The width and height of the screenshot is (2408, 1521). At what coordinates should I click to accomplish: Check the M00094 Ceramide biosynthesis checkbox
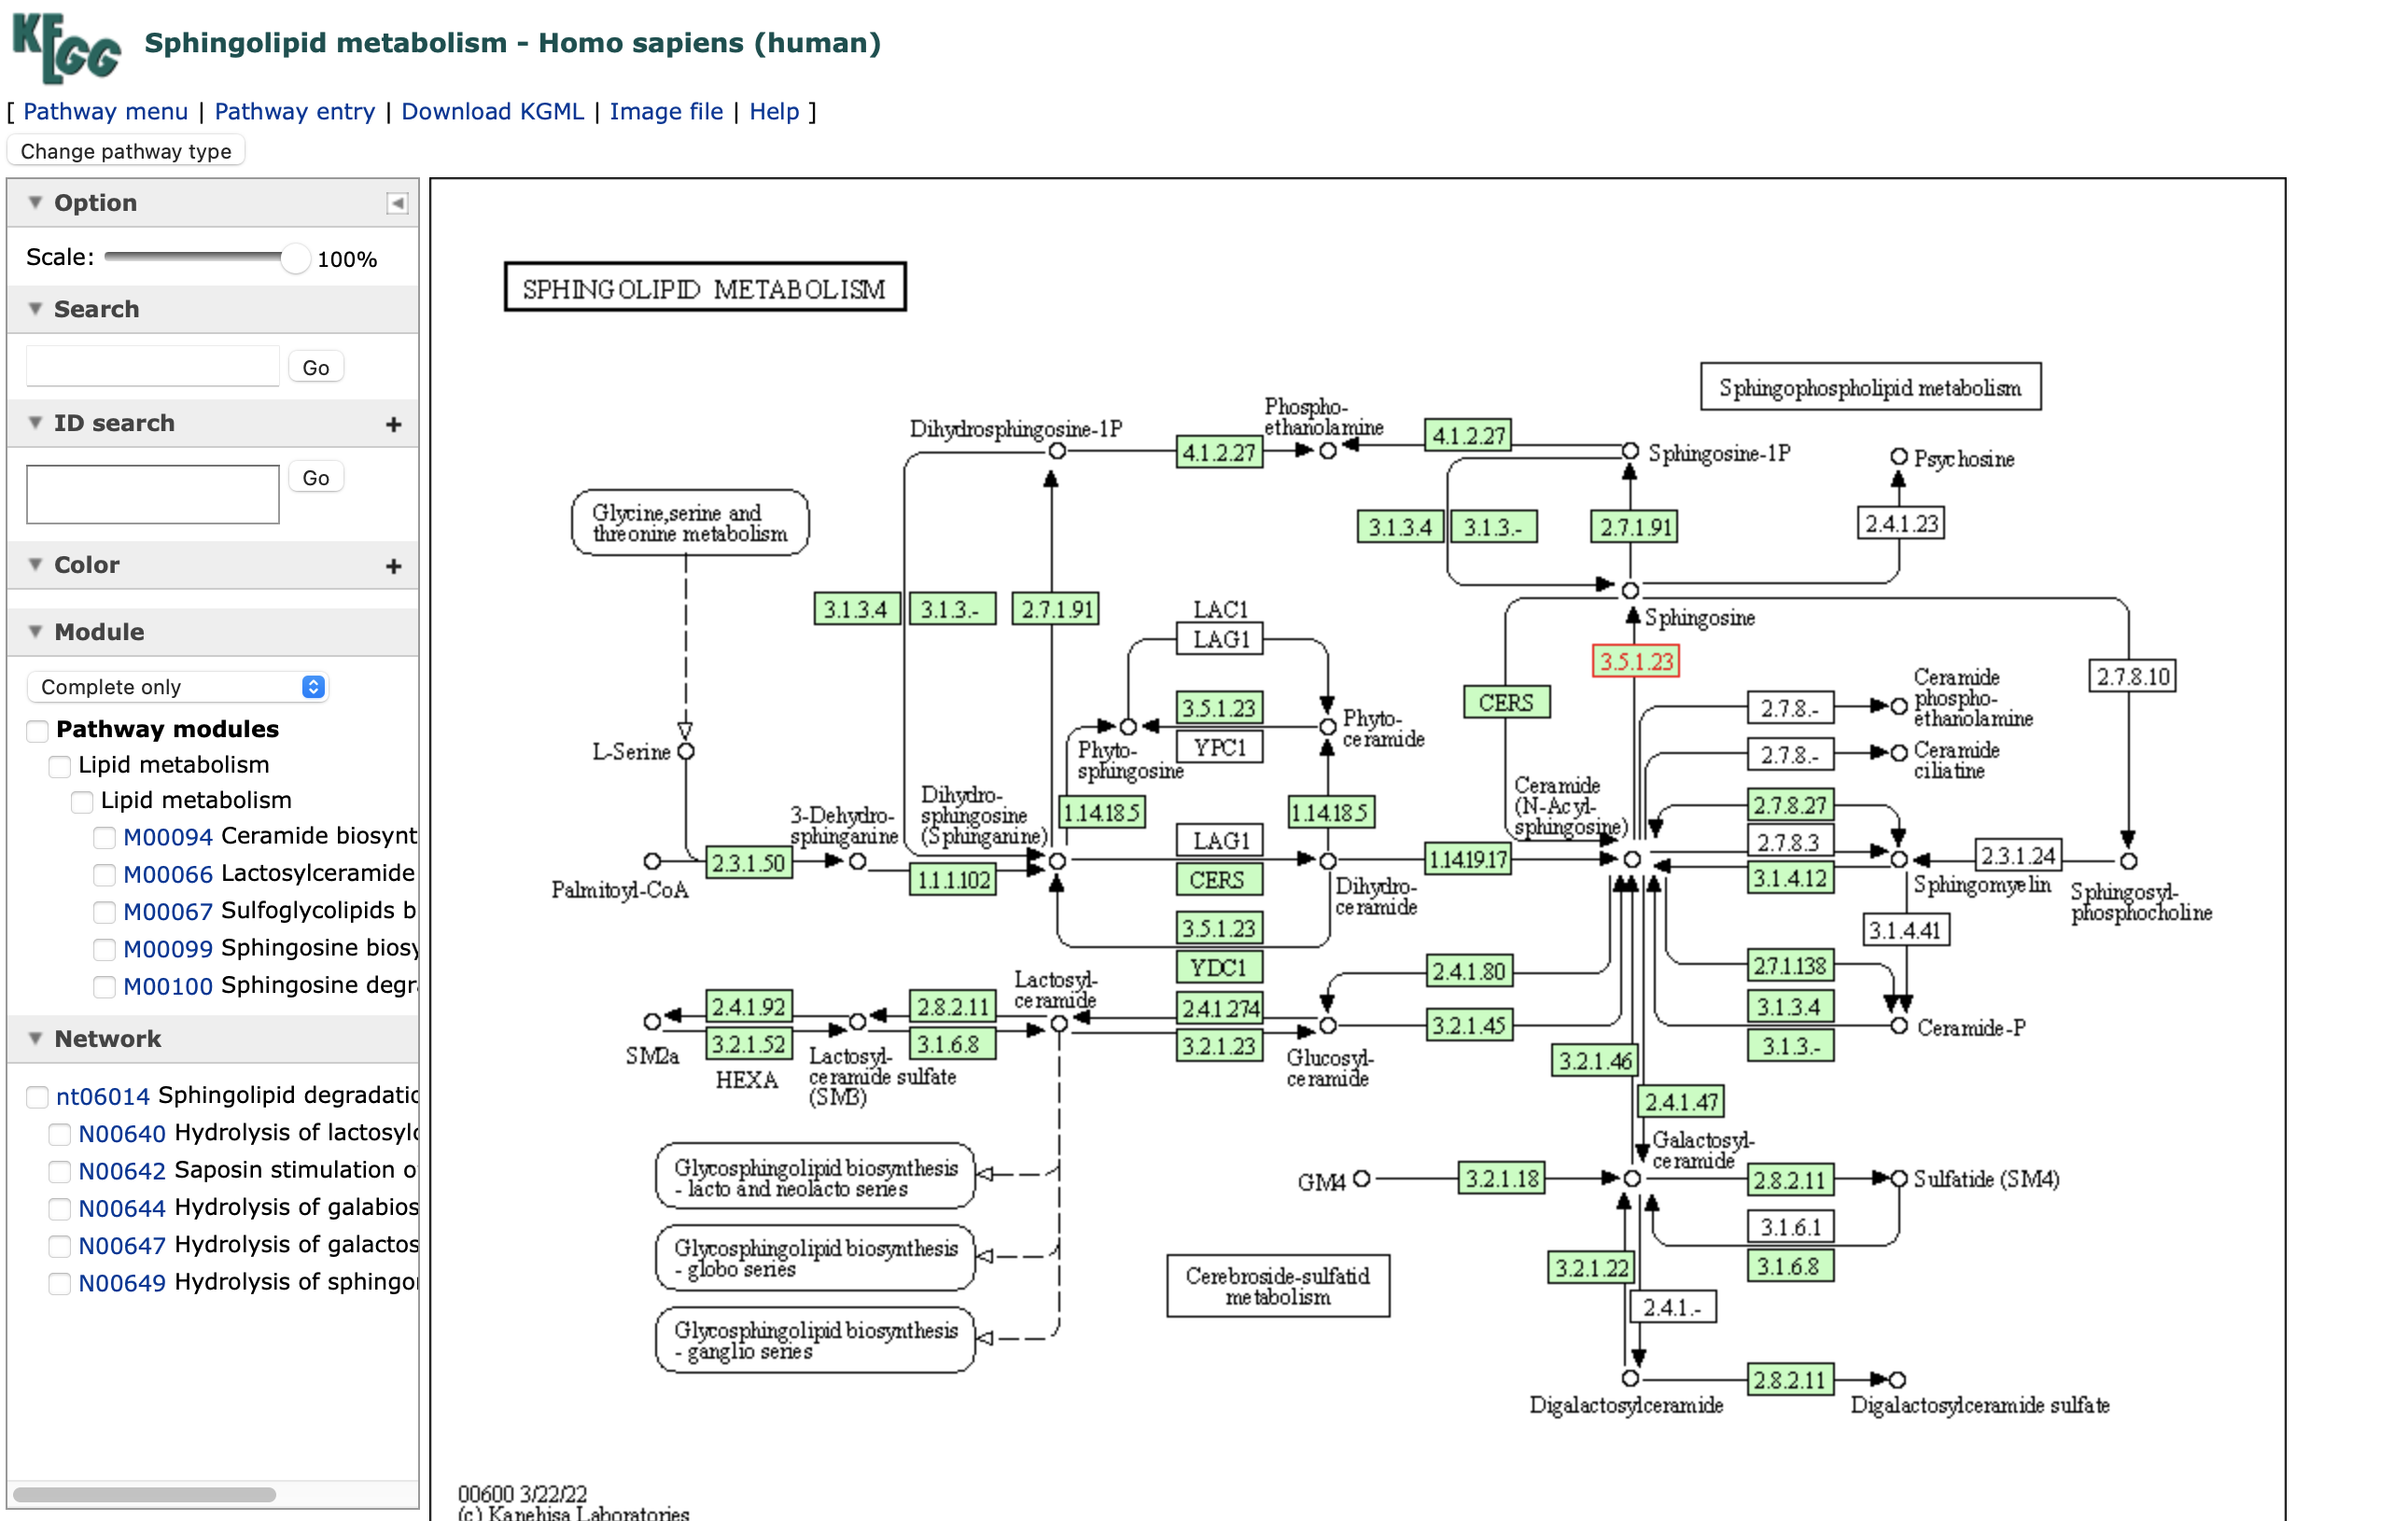tap(104, 838)
